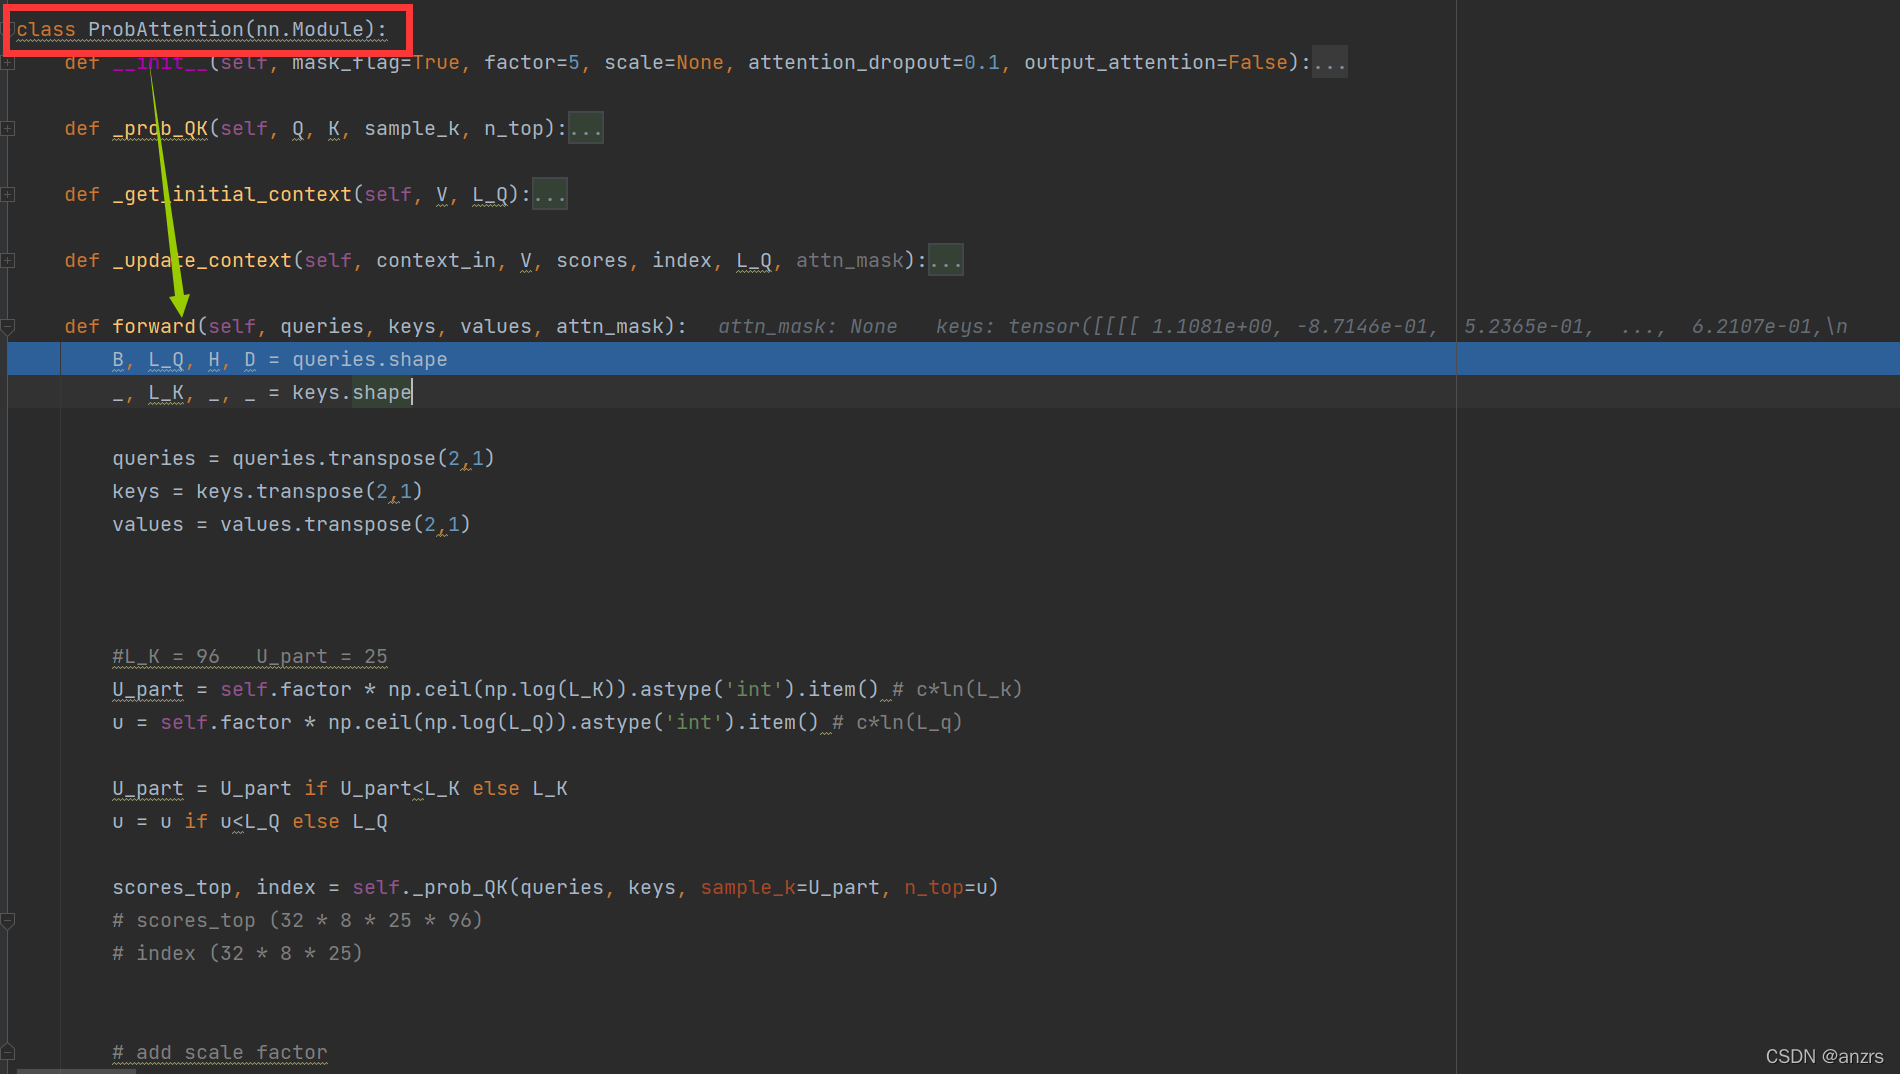Click the forward method name
The image size is (1900, 1074).
[x=153, y=325]
